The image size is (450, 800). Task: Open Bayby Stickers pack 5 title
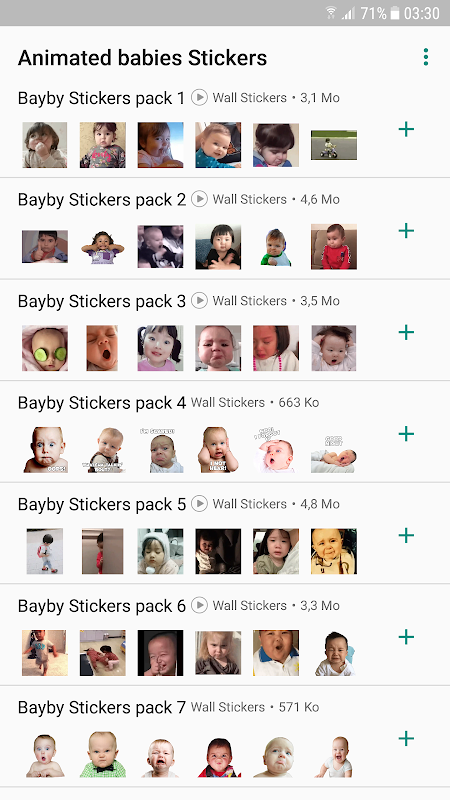[x=102, y=504]
